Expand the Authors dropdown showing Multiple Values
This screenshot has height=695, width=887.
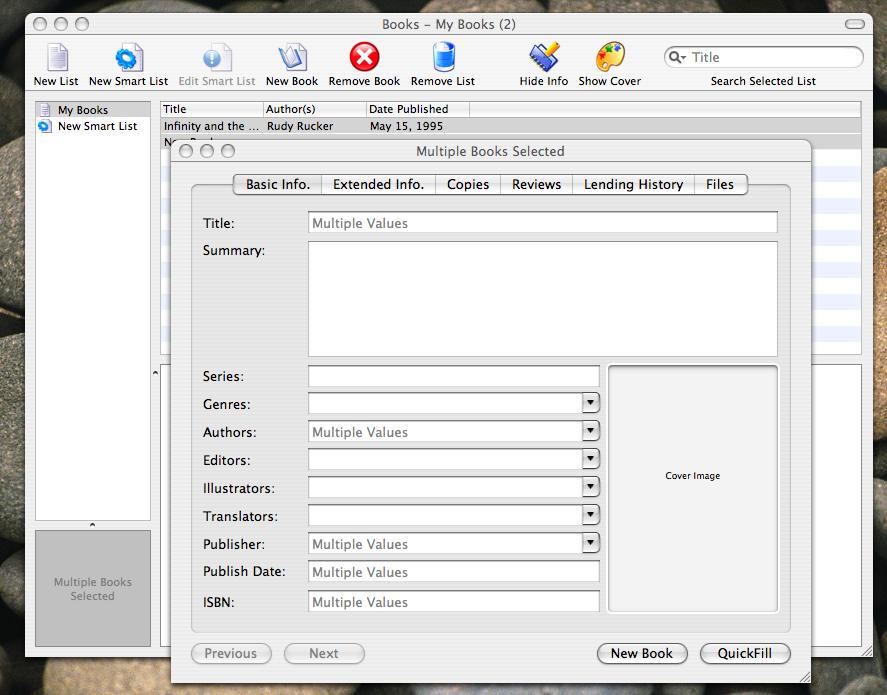coord(590,432)
